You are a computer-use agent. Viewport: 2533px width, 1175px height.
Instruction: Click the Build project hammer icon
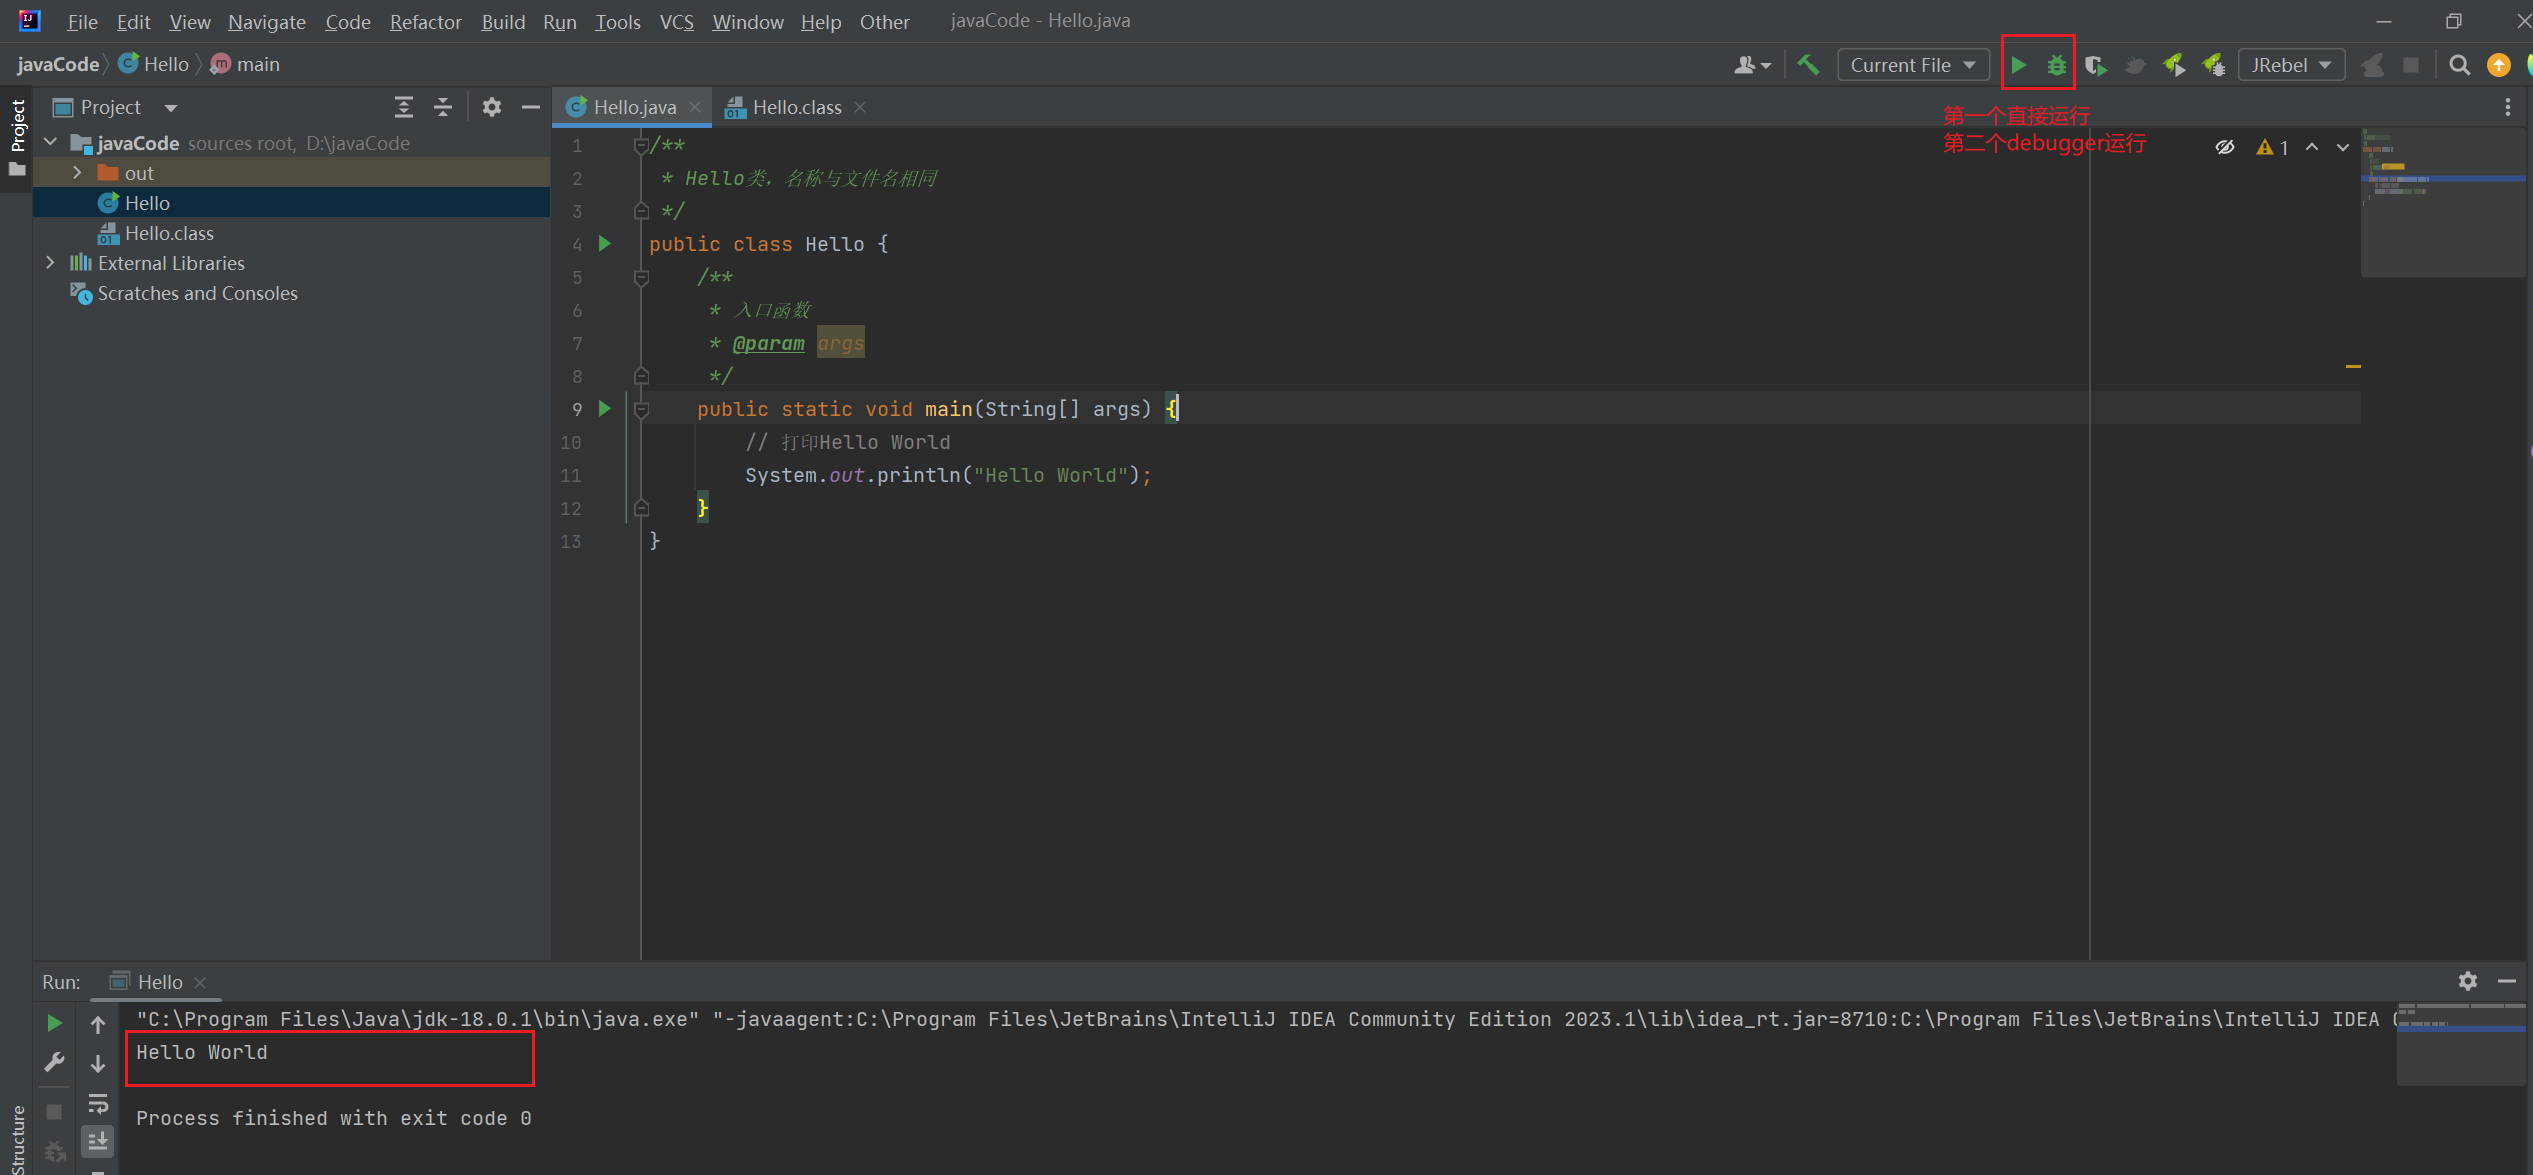1807,65
